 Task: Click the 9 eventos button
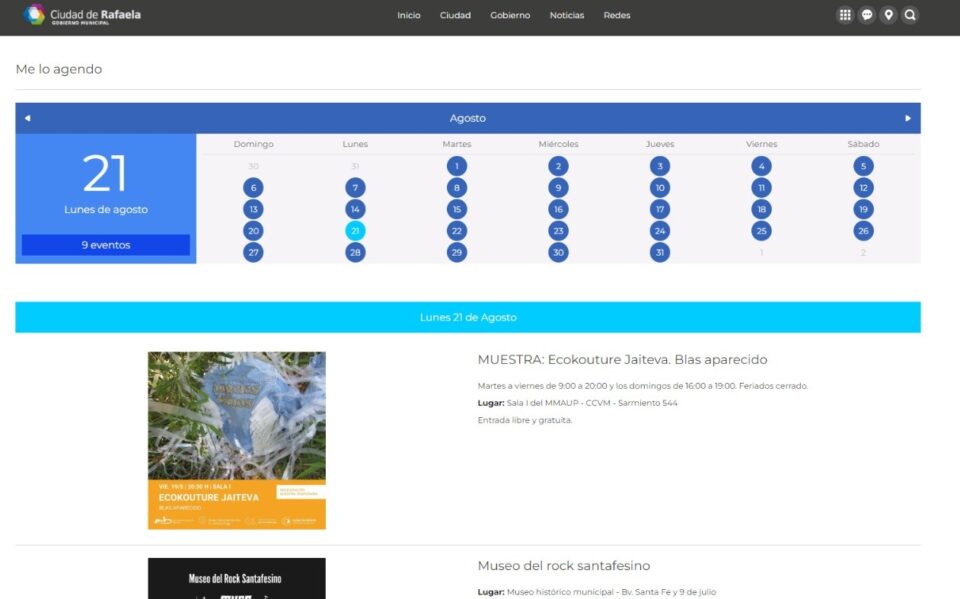106,245
